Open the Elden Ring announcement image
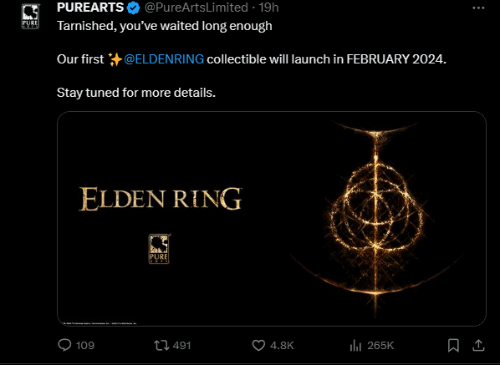500x365 pixels. tap(272, 219)
